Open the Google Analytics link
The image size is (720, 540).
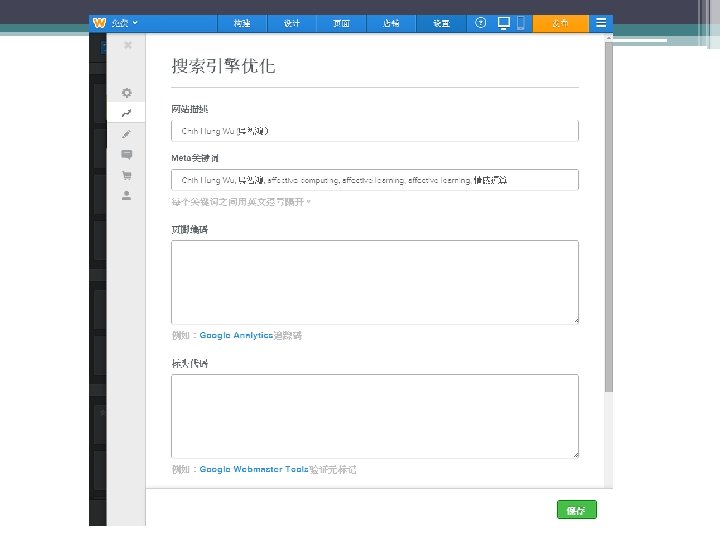pyautogui.click(x=236, y=335)
